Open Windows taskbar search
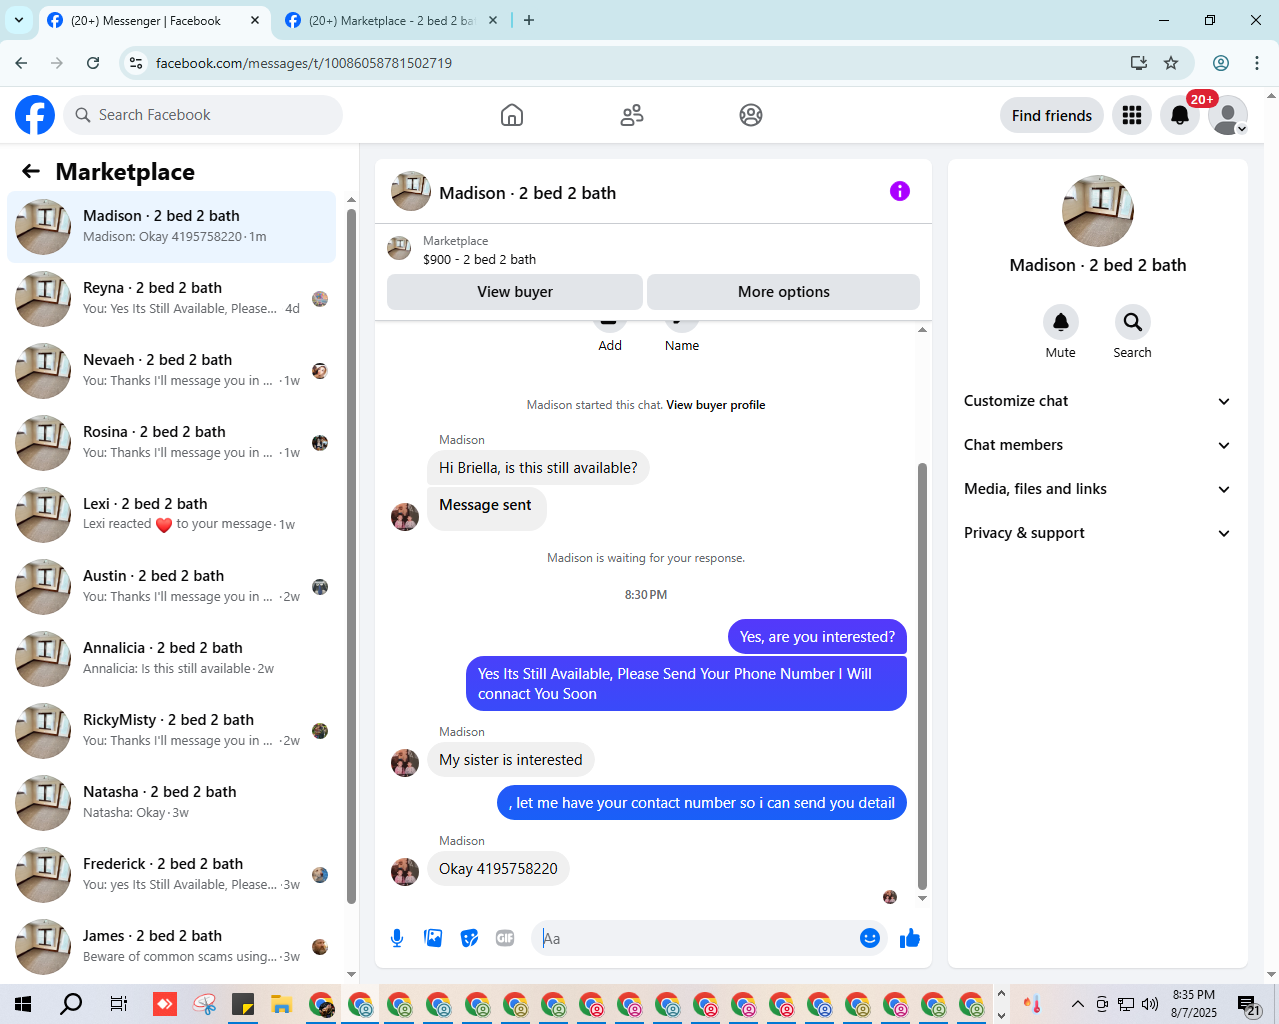The width and height of the screenshot is (1279, 1024). click(71, 1004)
